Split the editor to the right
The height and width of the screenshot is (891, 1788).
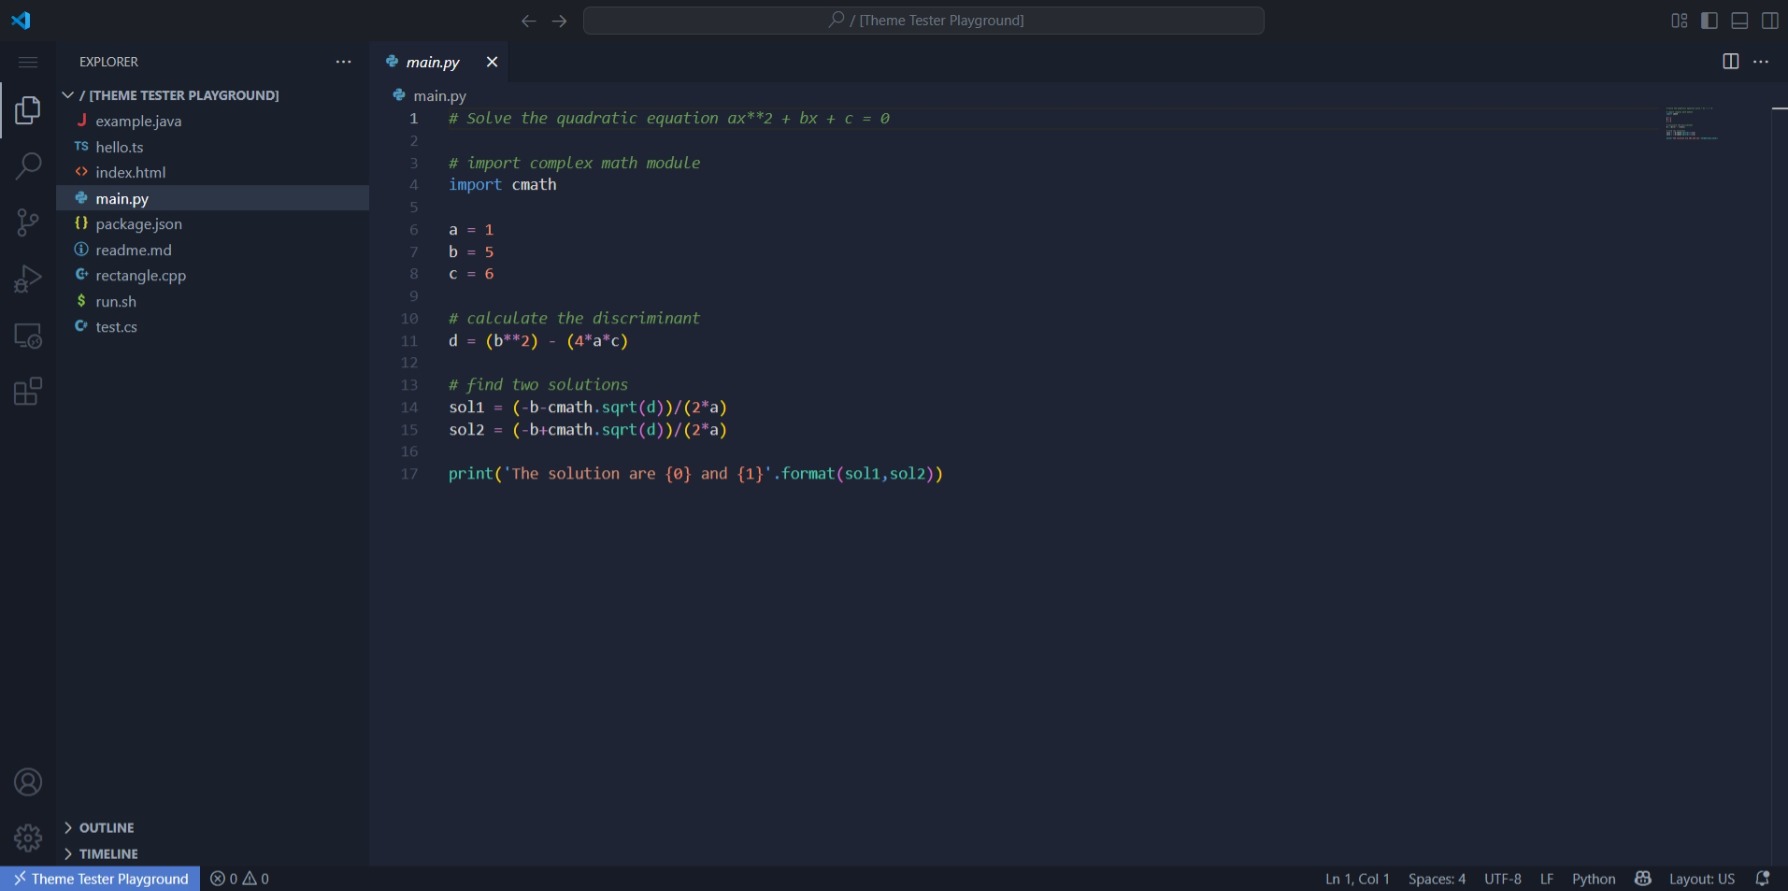[x=1731, y=61]
